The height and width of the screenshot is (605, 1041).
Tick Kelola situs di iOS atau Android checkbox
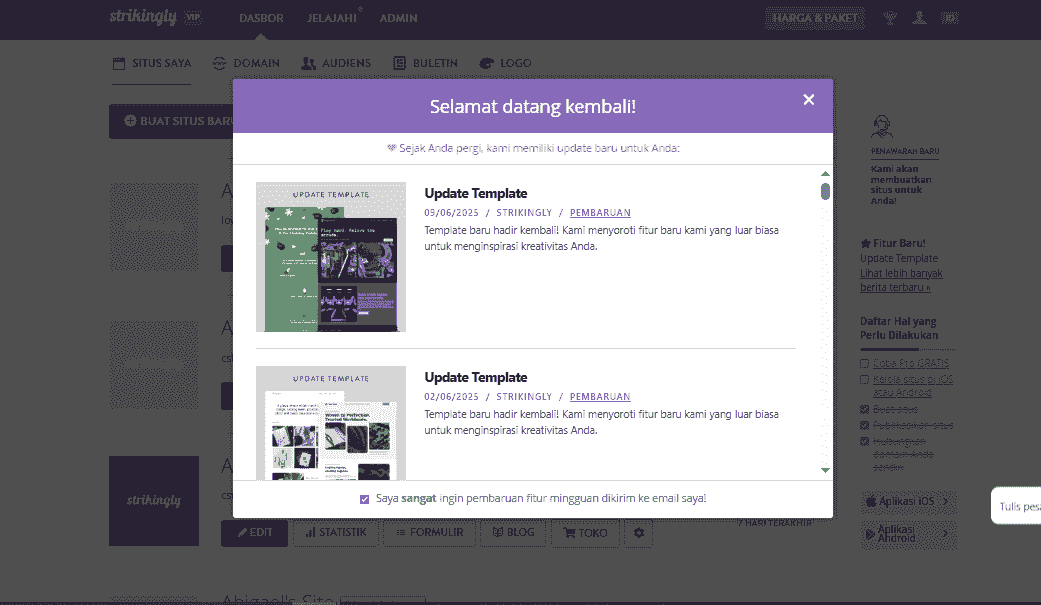click(x=864, y=380)
